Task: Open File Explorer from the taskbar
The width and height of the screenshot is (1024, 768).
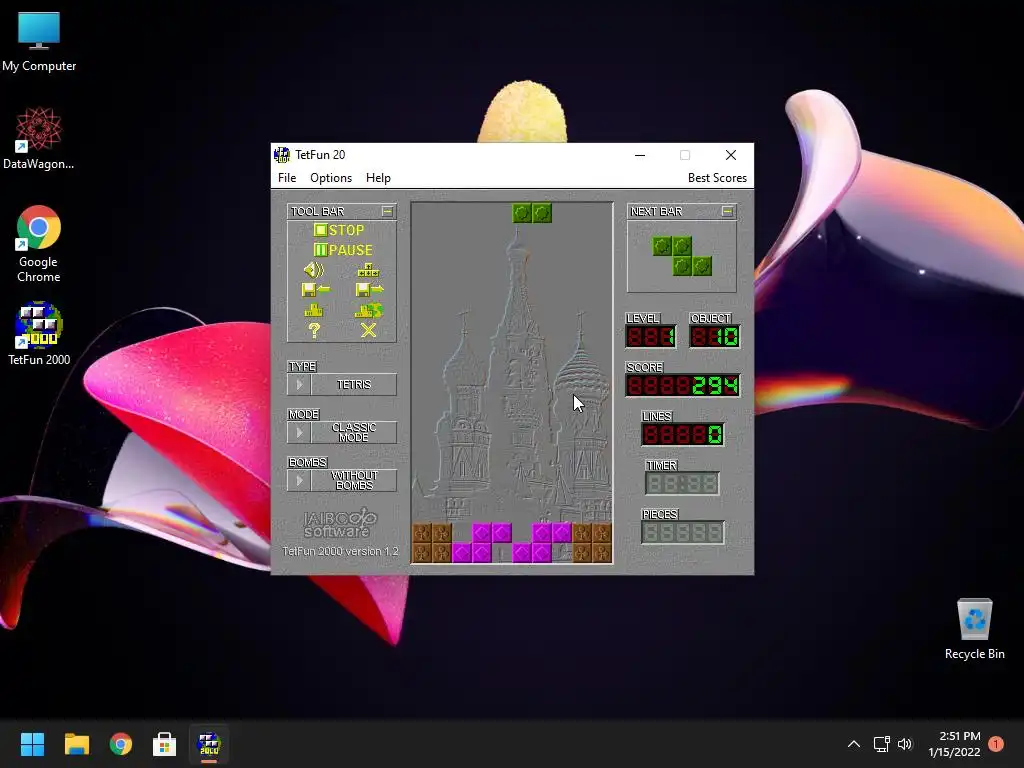Action: [x=76, y=744]
